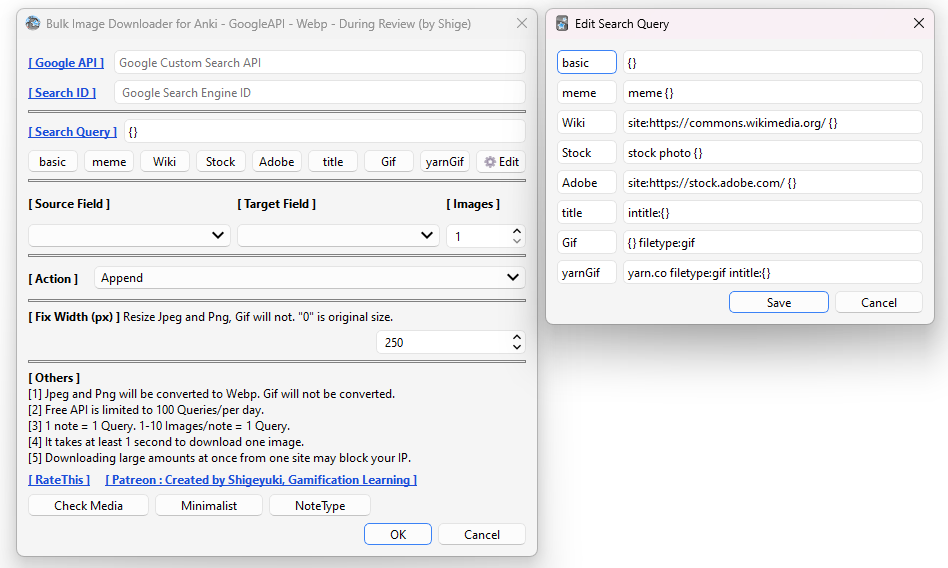The height and width of the screenshot is (568, 948).
Task: Close the Bulk Image Downloader window
Action: tap(521, 23)
